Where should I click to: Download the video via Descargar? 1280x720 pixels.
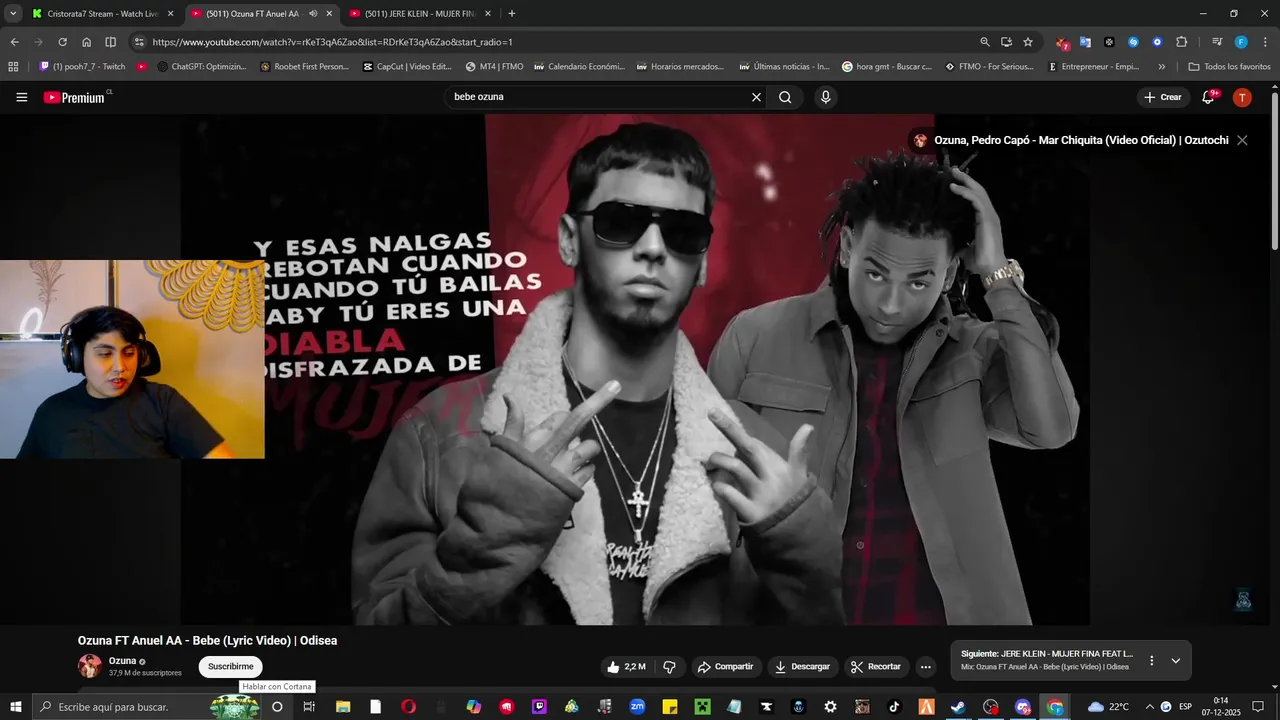802,667
